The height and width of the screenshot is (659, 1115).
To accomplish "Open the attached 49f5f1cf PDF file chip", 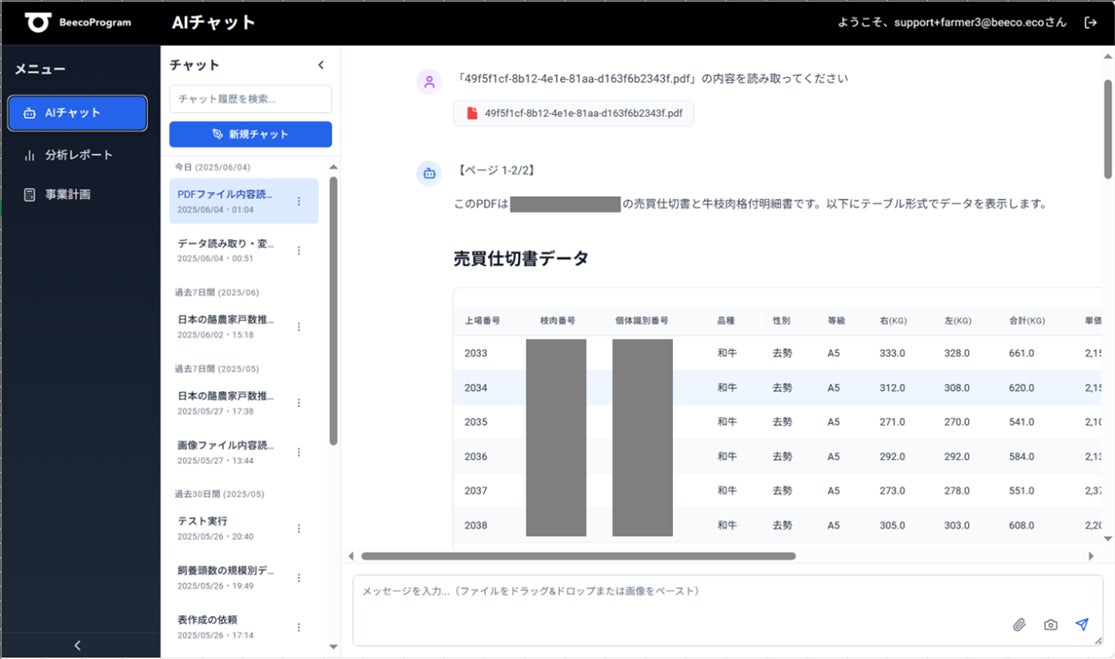I will point(574,113).
